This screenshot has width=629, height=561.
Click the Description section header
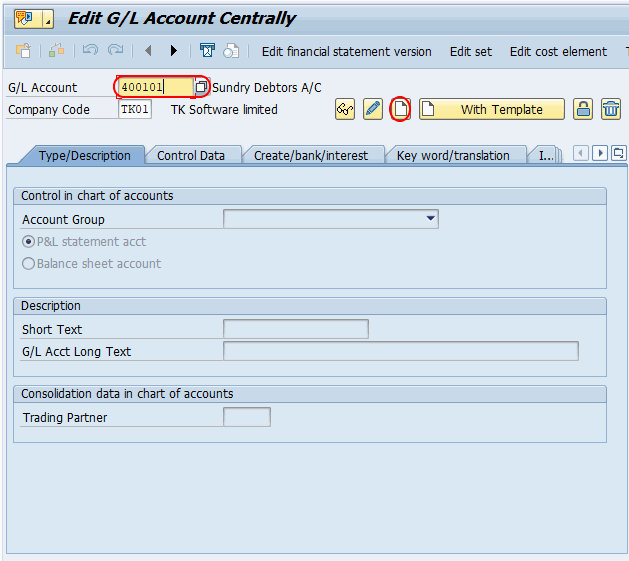pyautogui.click(x=51, y=306)
